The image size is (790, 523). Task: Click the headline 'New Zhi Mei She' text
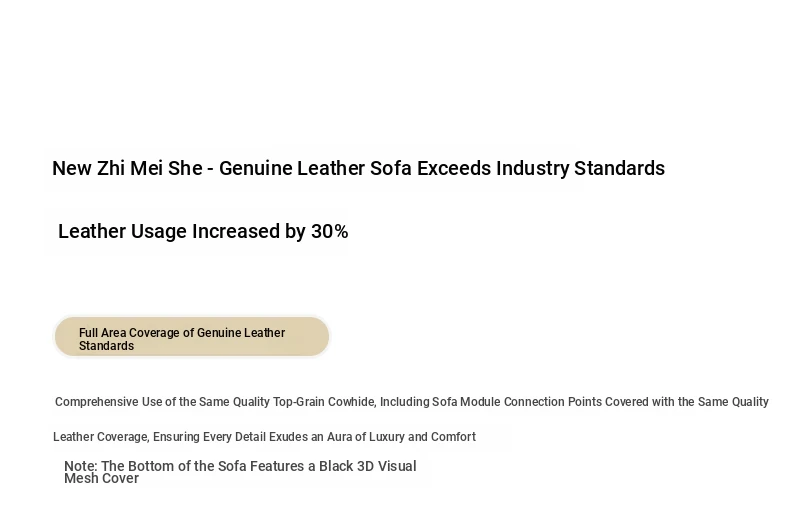point(127,168)
